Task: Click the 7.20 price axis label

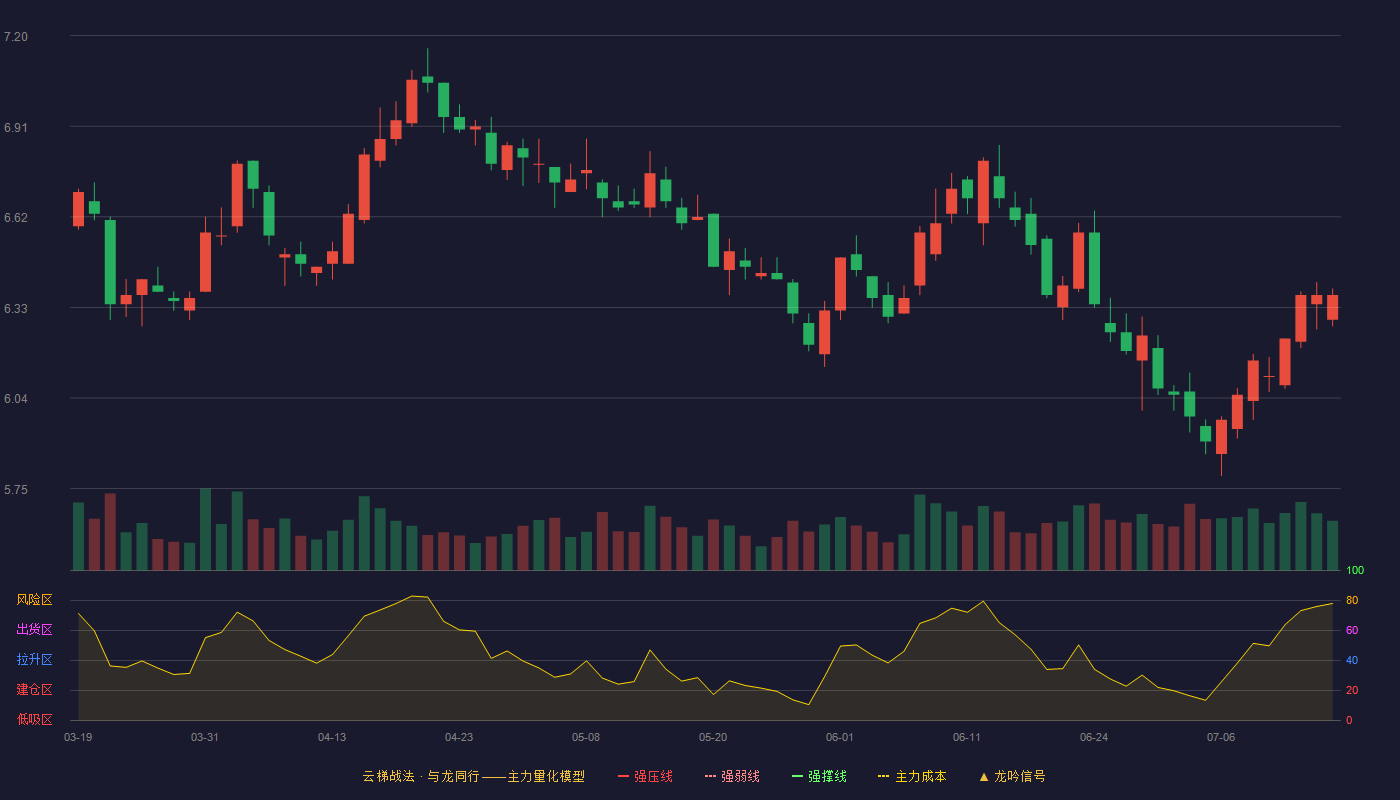Action: pyautogui.click(x=16, y=37)
